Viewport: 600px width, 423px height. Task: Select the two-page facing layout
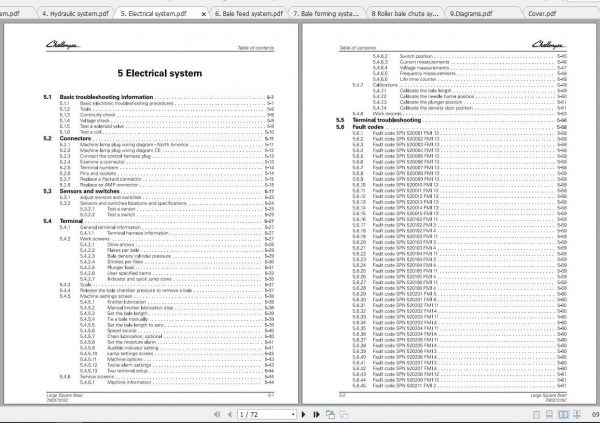(x=563, y=415)
